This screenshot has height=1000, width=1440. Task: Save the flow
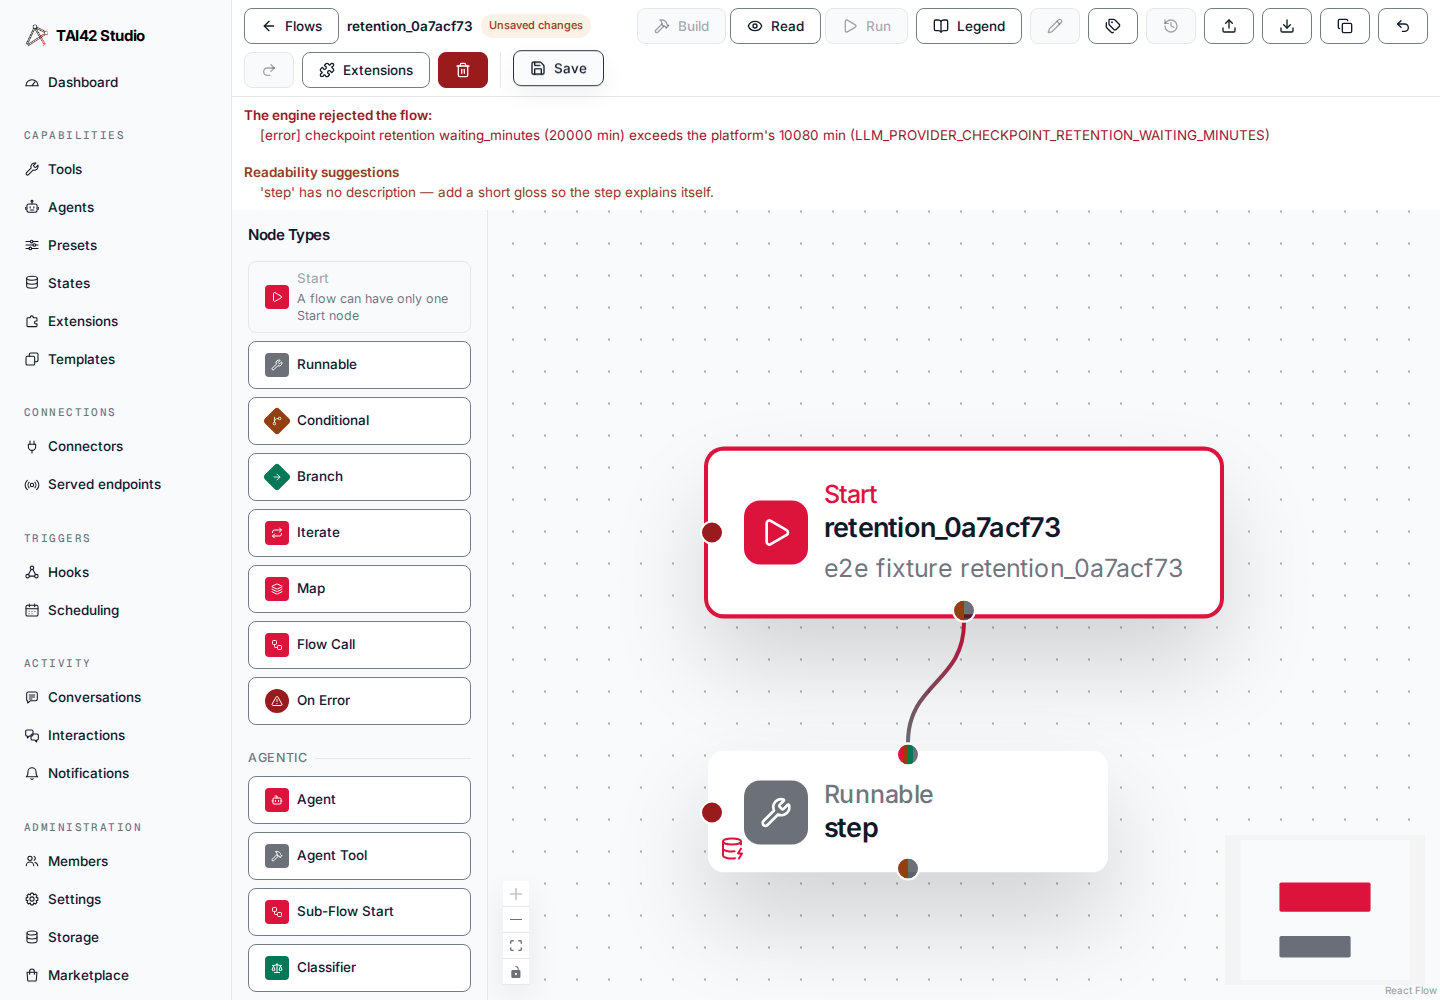click(x=558, y=68)
